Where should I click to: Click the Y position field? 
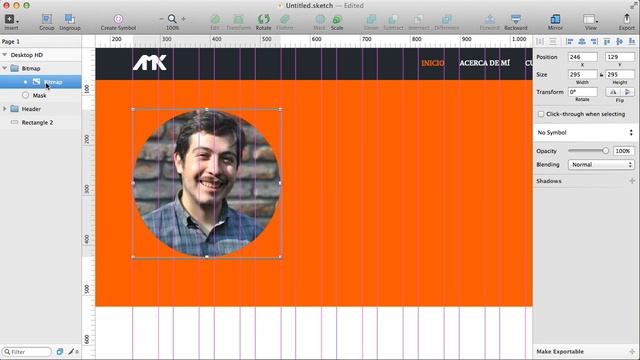tap(620, 57)
